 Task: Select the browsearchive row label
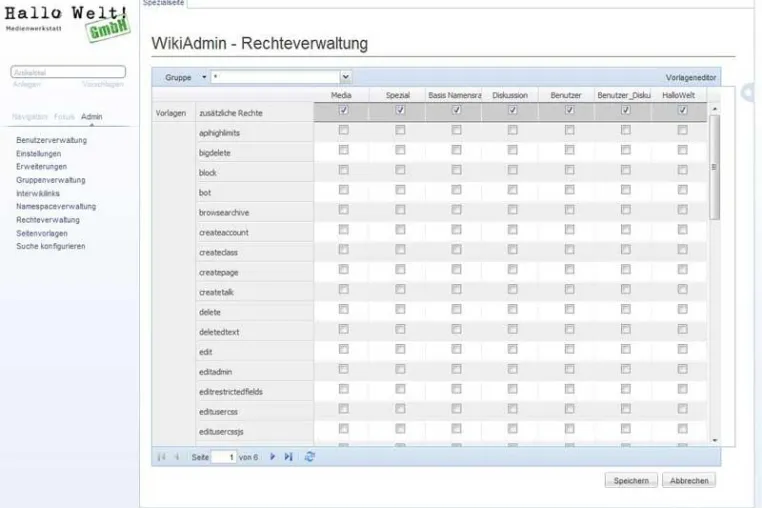pos(224,213)
